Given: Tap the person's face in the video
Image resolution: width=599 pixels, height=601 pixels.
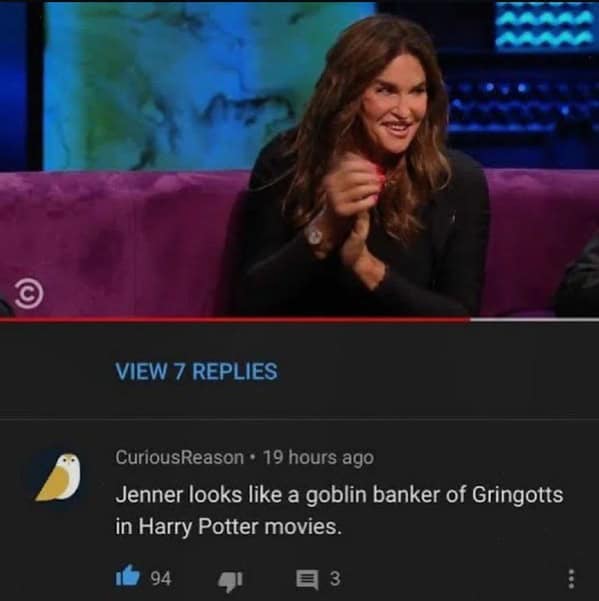Looking at the screenshot, I should pos(397,107).
